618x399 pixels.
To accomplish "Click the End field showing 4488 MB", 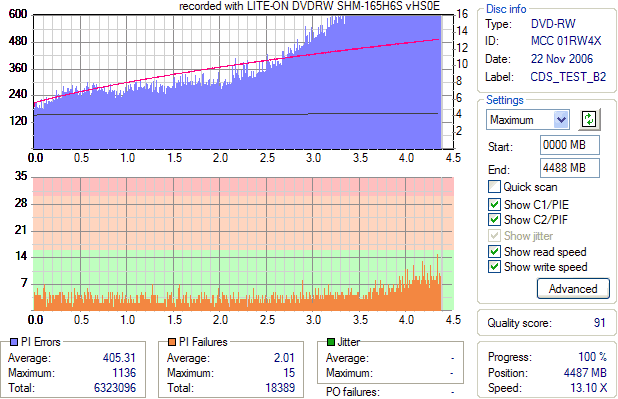I will 570,168.
